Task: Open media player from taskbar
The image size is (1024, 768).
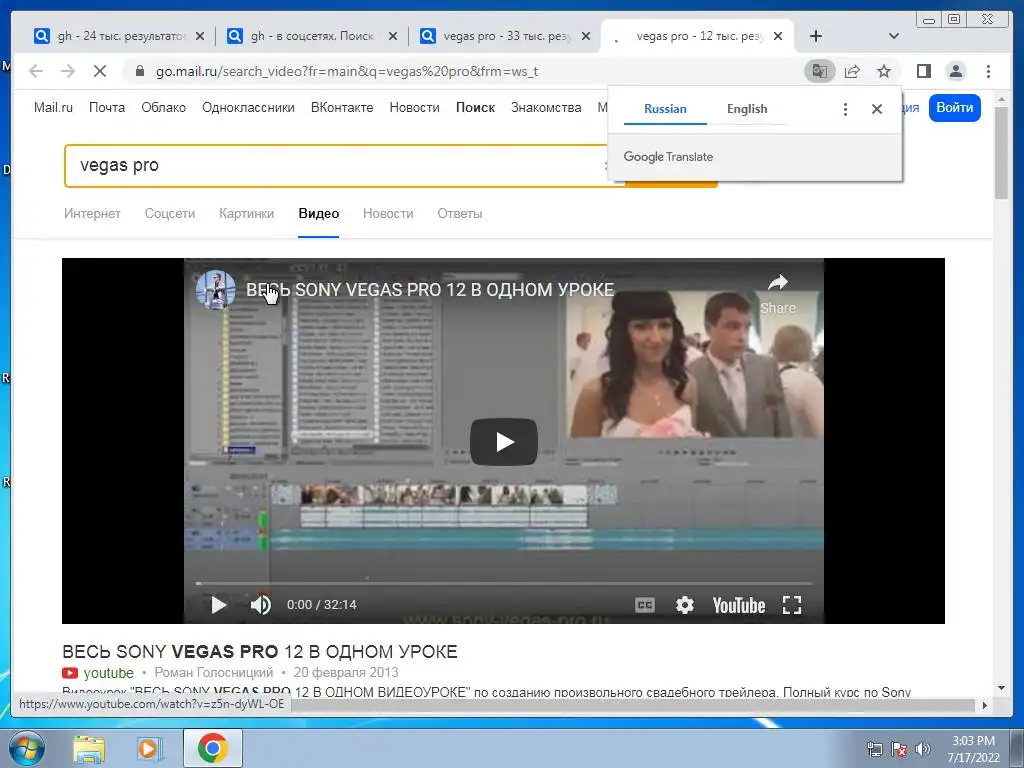Action: [150, 748]
